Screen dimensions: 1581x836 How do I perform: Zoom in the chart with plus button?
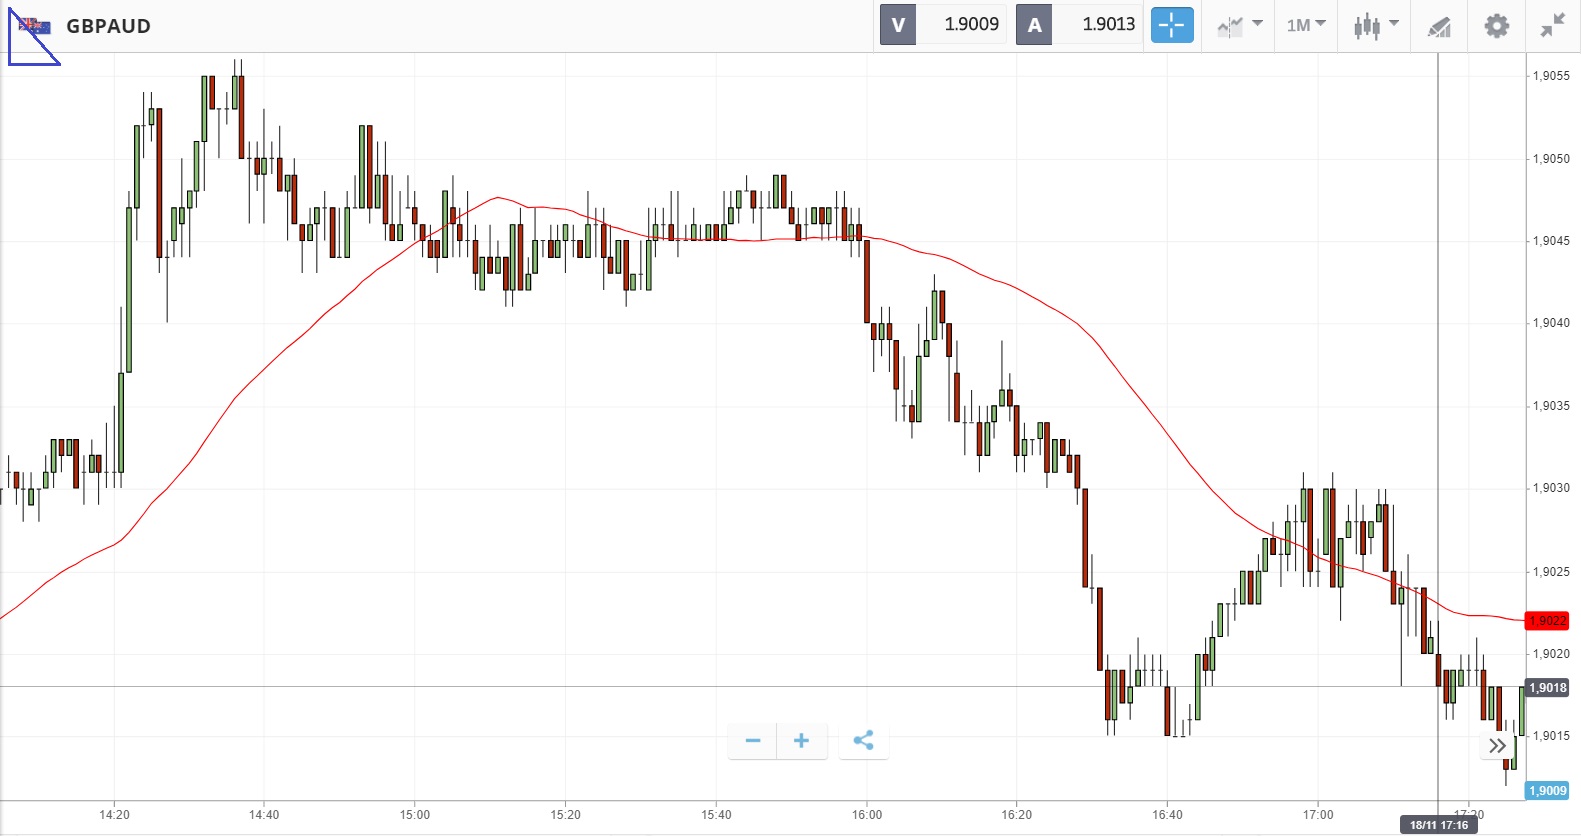click(x=801, y=741)
